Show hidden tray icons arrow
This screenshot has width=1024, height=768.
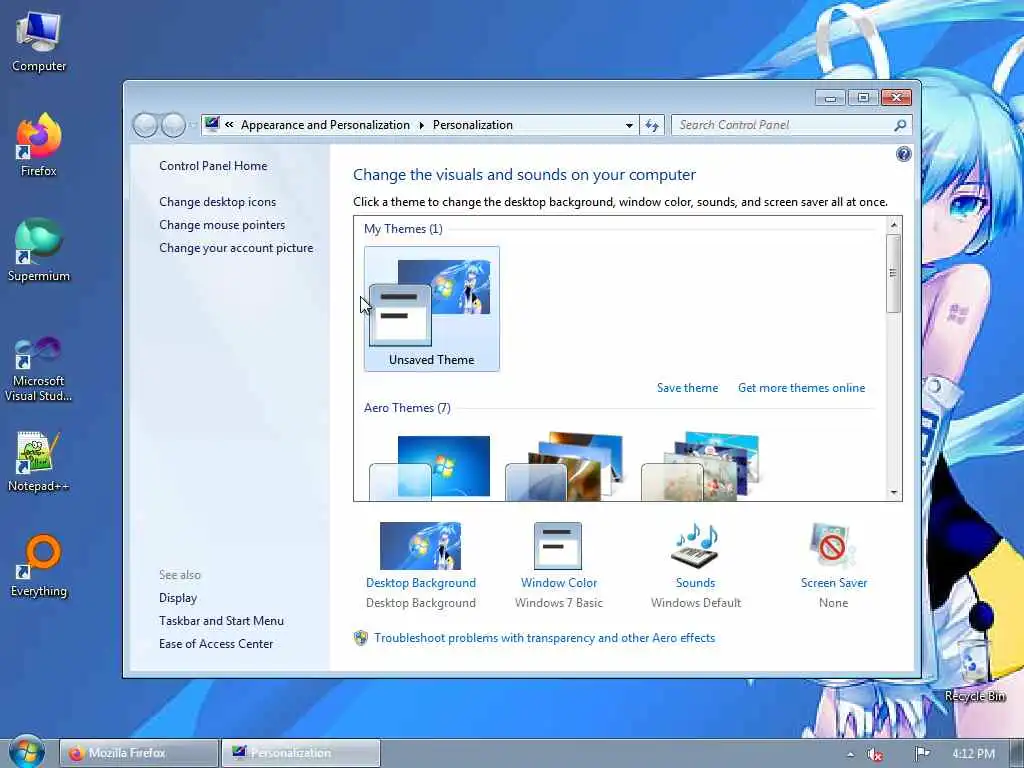point(850,754)
